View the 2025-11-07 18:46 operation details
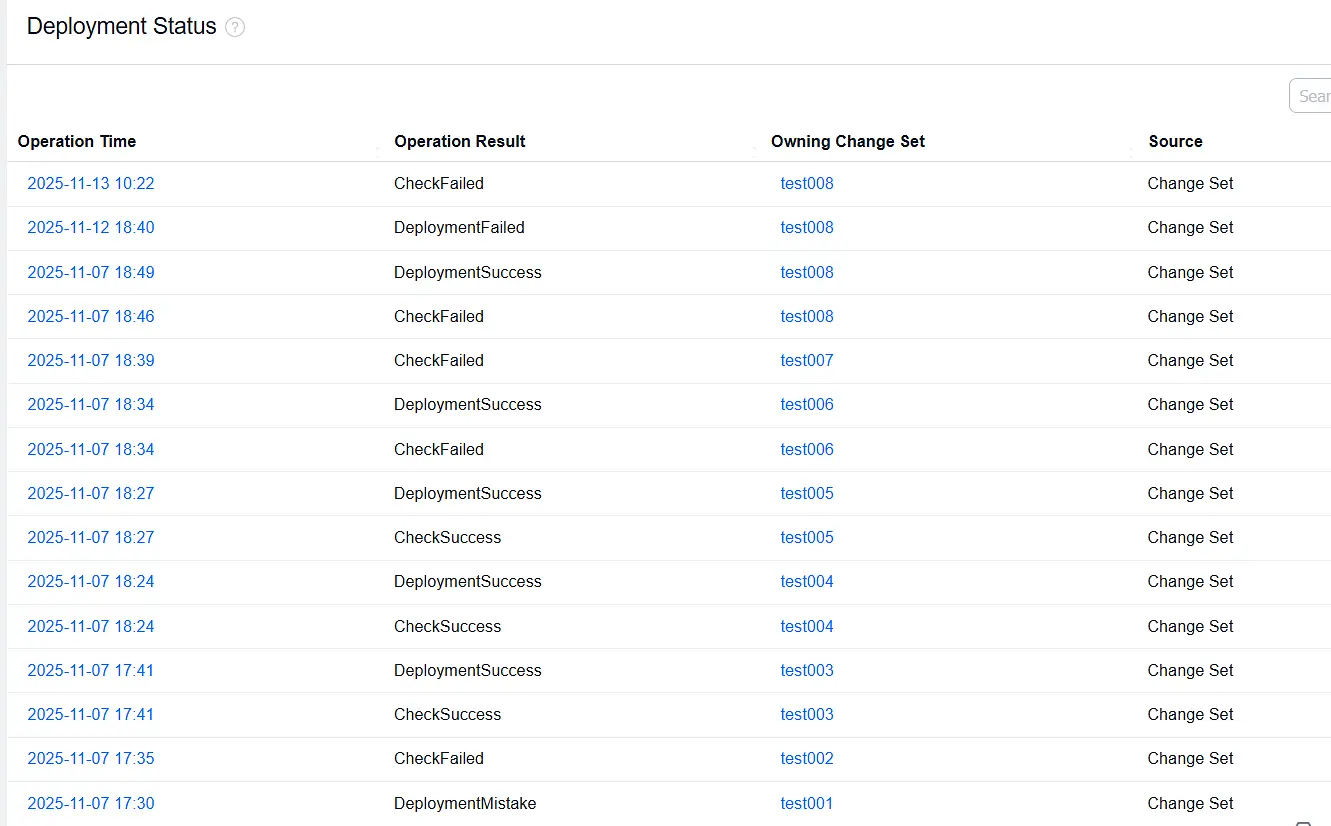The width and height of the screenshot is (1331, 826). [x=91, y=316]
